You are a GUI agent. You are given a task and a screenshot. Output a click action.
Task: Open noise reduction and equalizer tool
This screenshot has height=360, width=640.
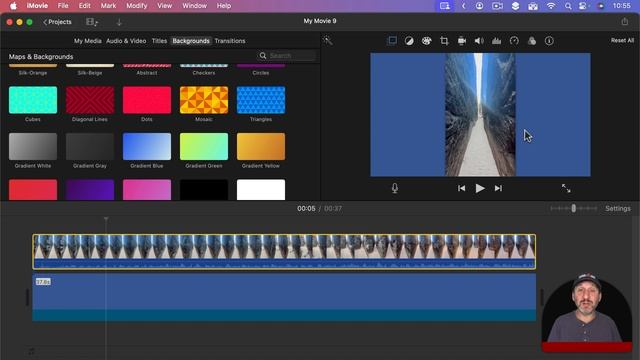pos(496,40)
